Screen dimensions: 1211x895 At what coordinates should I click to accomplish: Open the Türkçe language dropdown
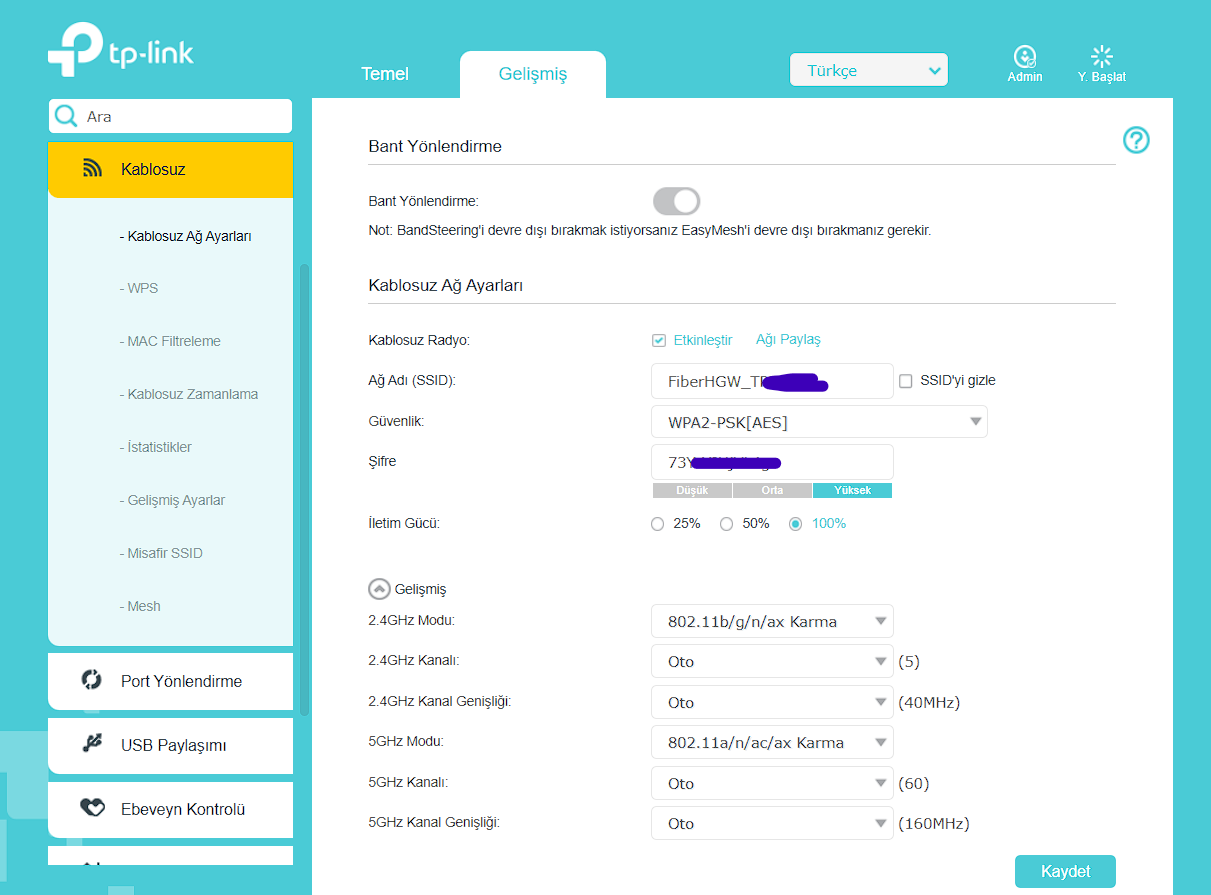[x=869, y=70]
